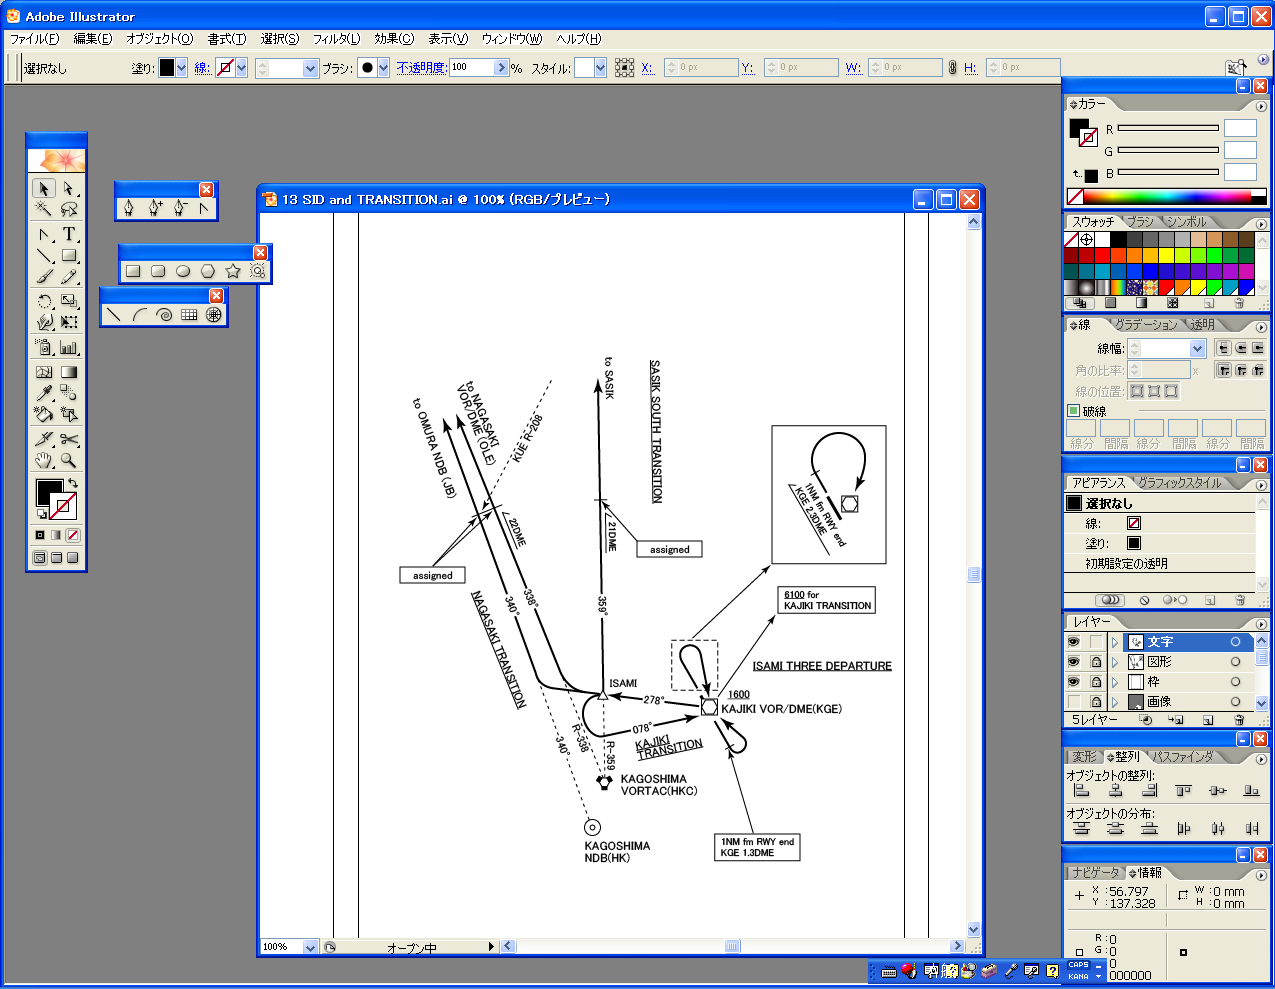Select the Magic Wand tool
1275x989 pixels.
pos(44,209)
